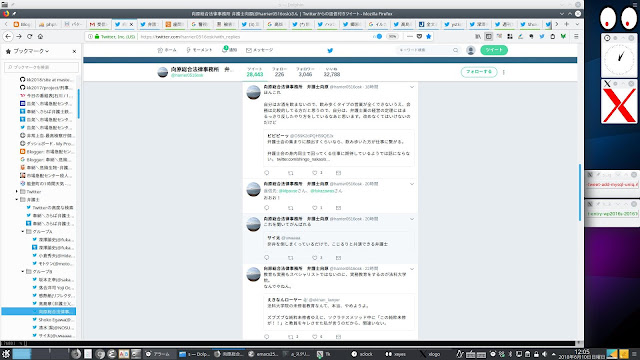The width and height of the screenshot is (640, 360).
Task: Click the bookmarks search field
Action: [41, 67]
